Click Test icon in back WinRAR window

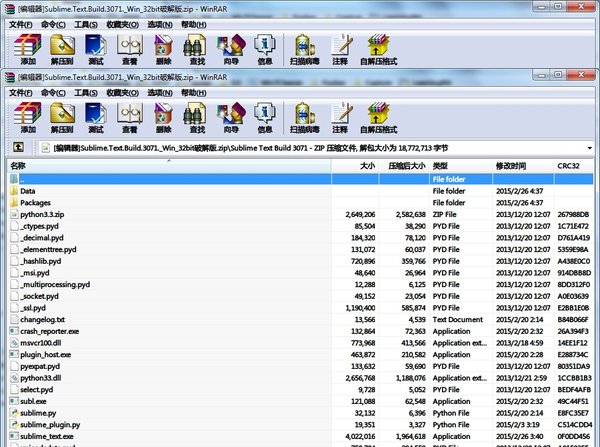(96, 49)
